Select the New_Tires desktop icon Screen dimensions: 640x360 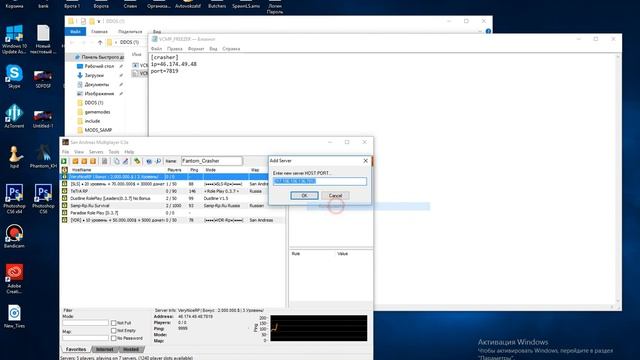click(14, 316)
